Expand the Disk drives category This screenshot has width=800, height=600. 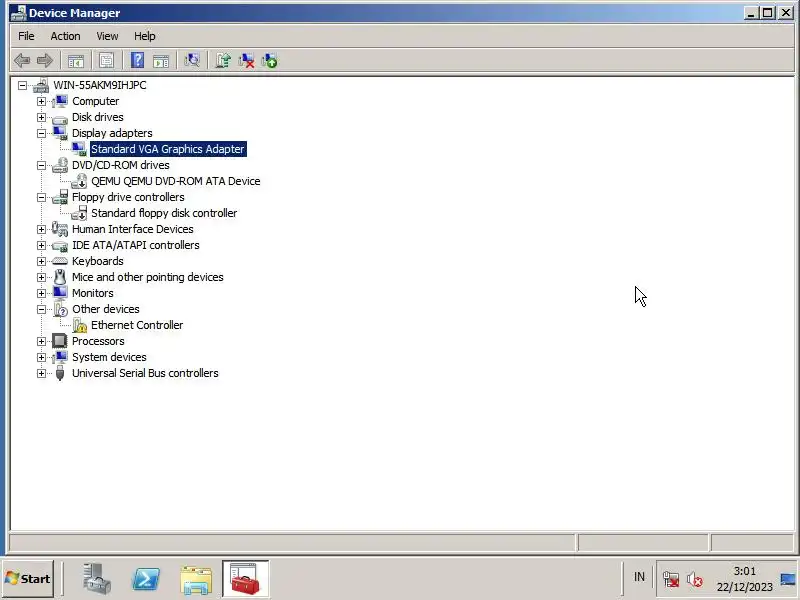tap(41, 117)
